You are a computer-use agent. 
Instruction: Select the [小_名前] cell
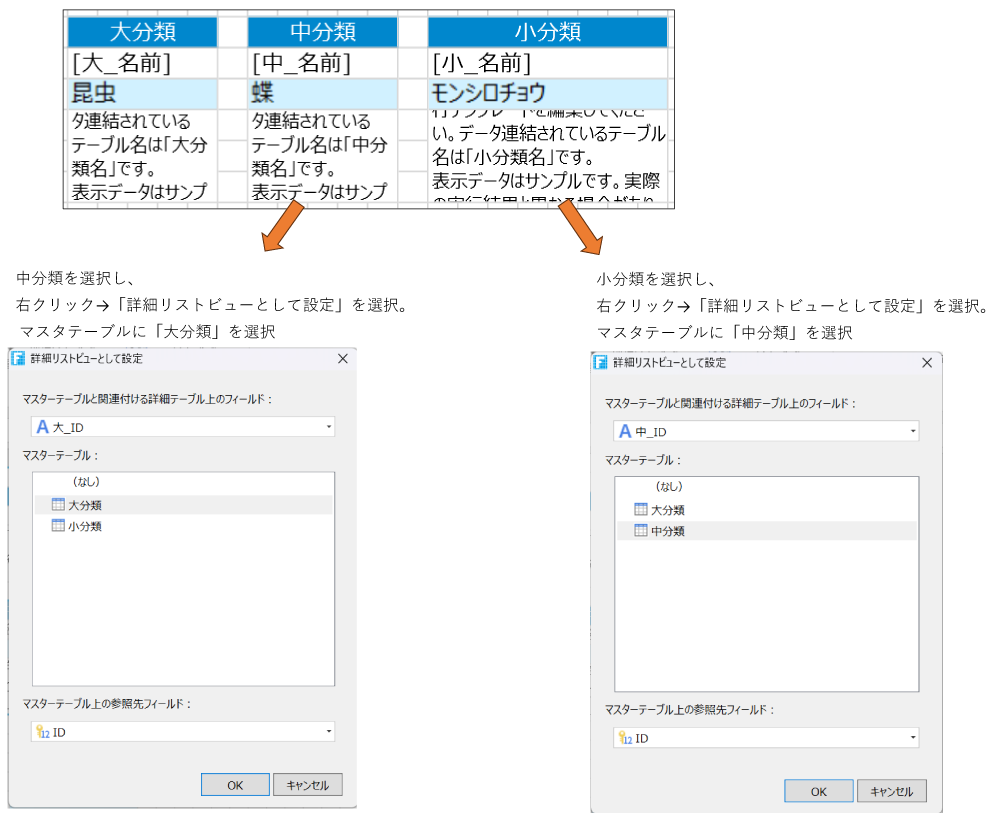(548, 63)
